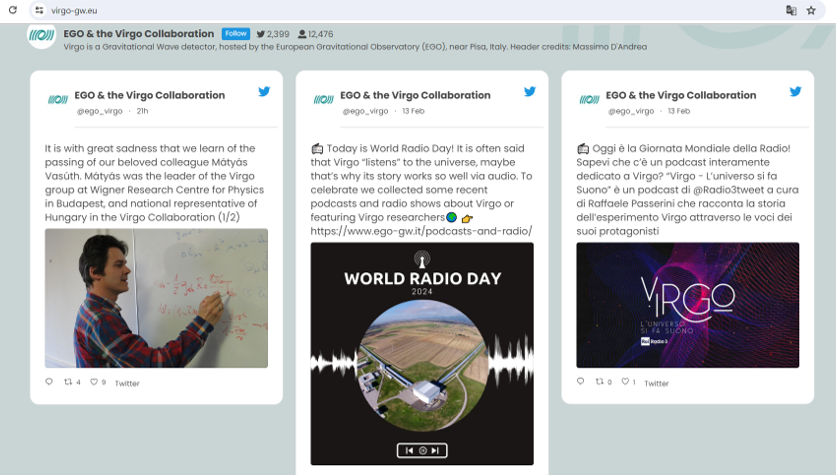Click 13 Feb date on World Radio Day tweet
836x475 pixels.
(x=413, y=111)
